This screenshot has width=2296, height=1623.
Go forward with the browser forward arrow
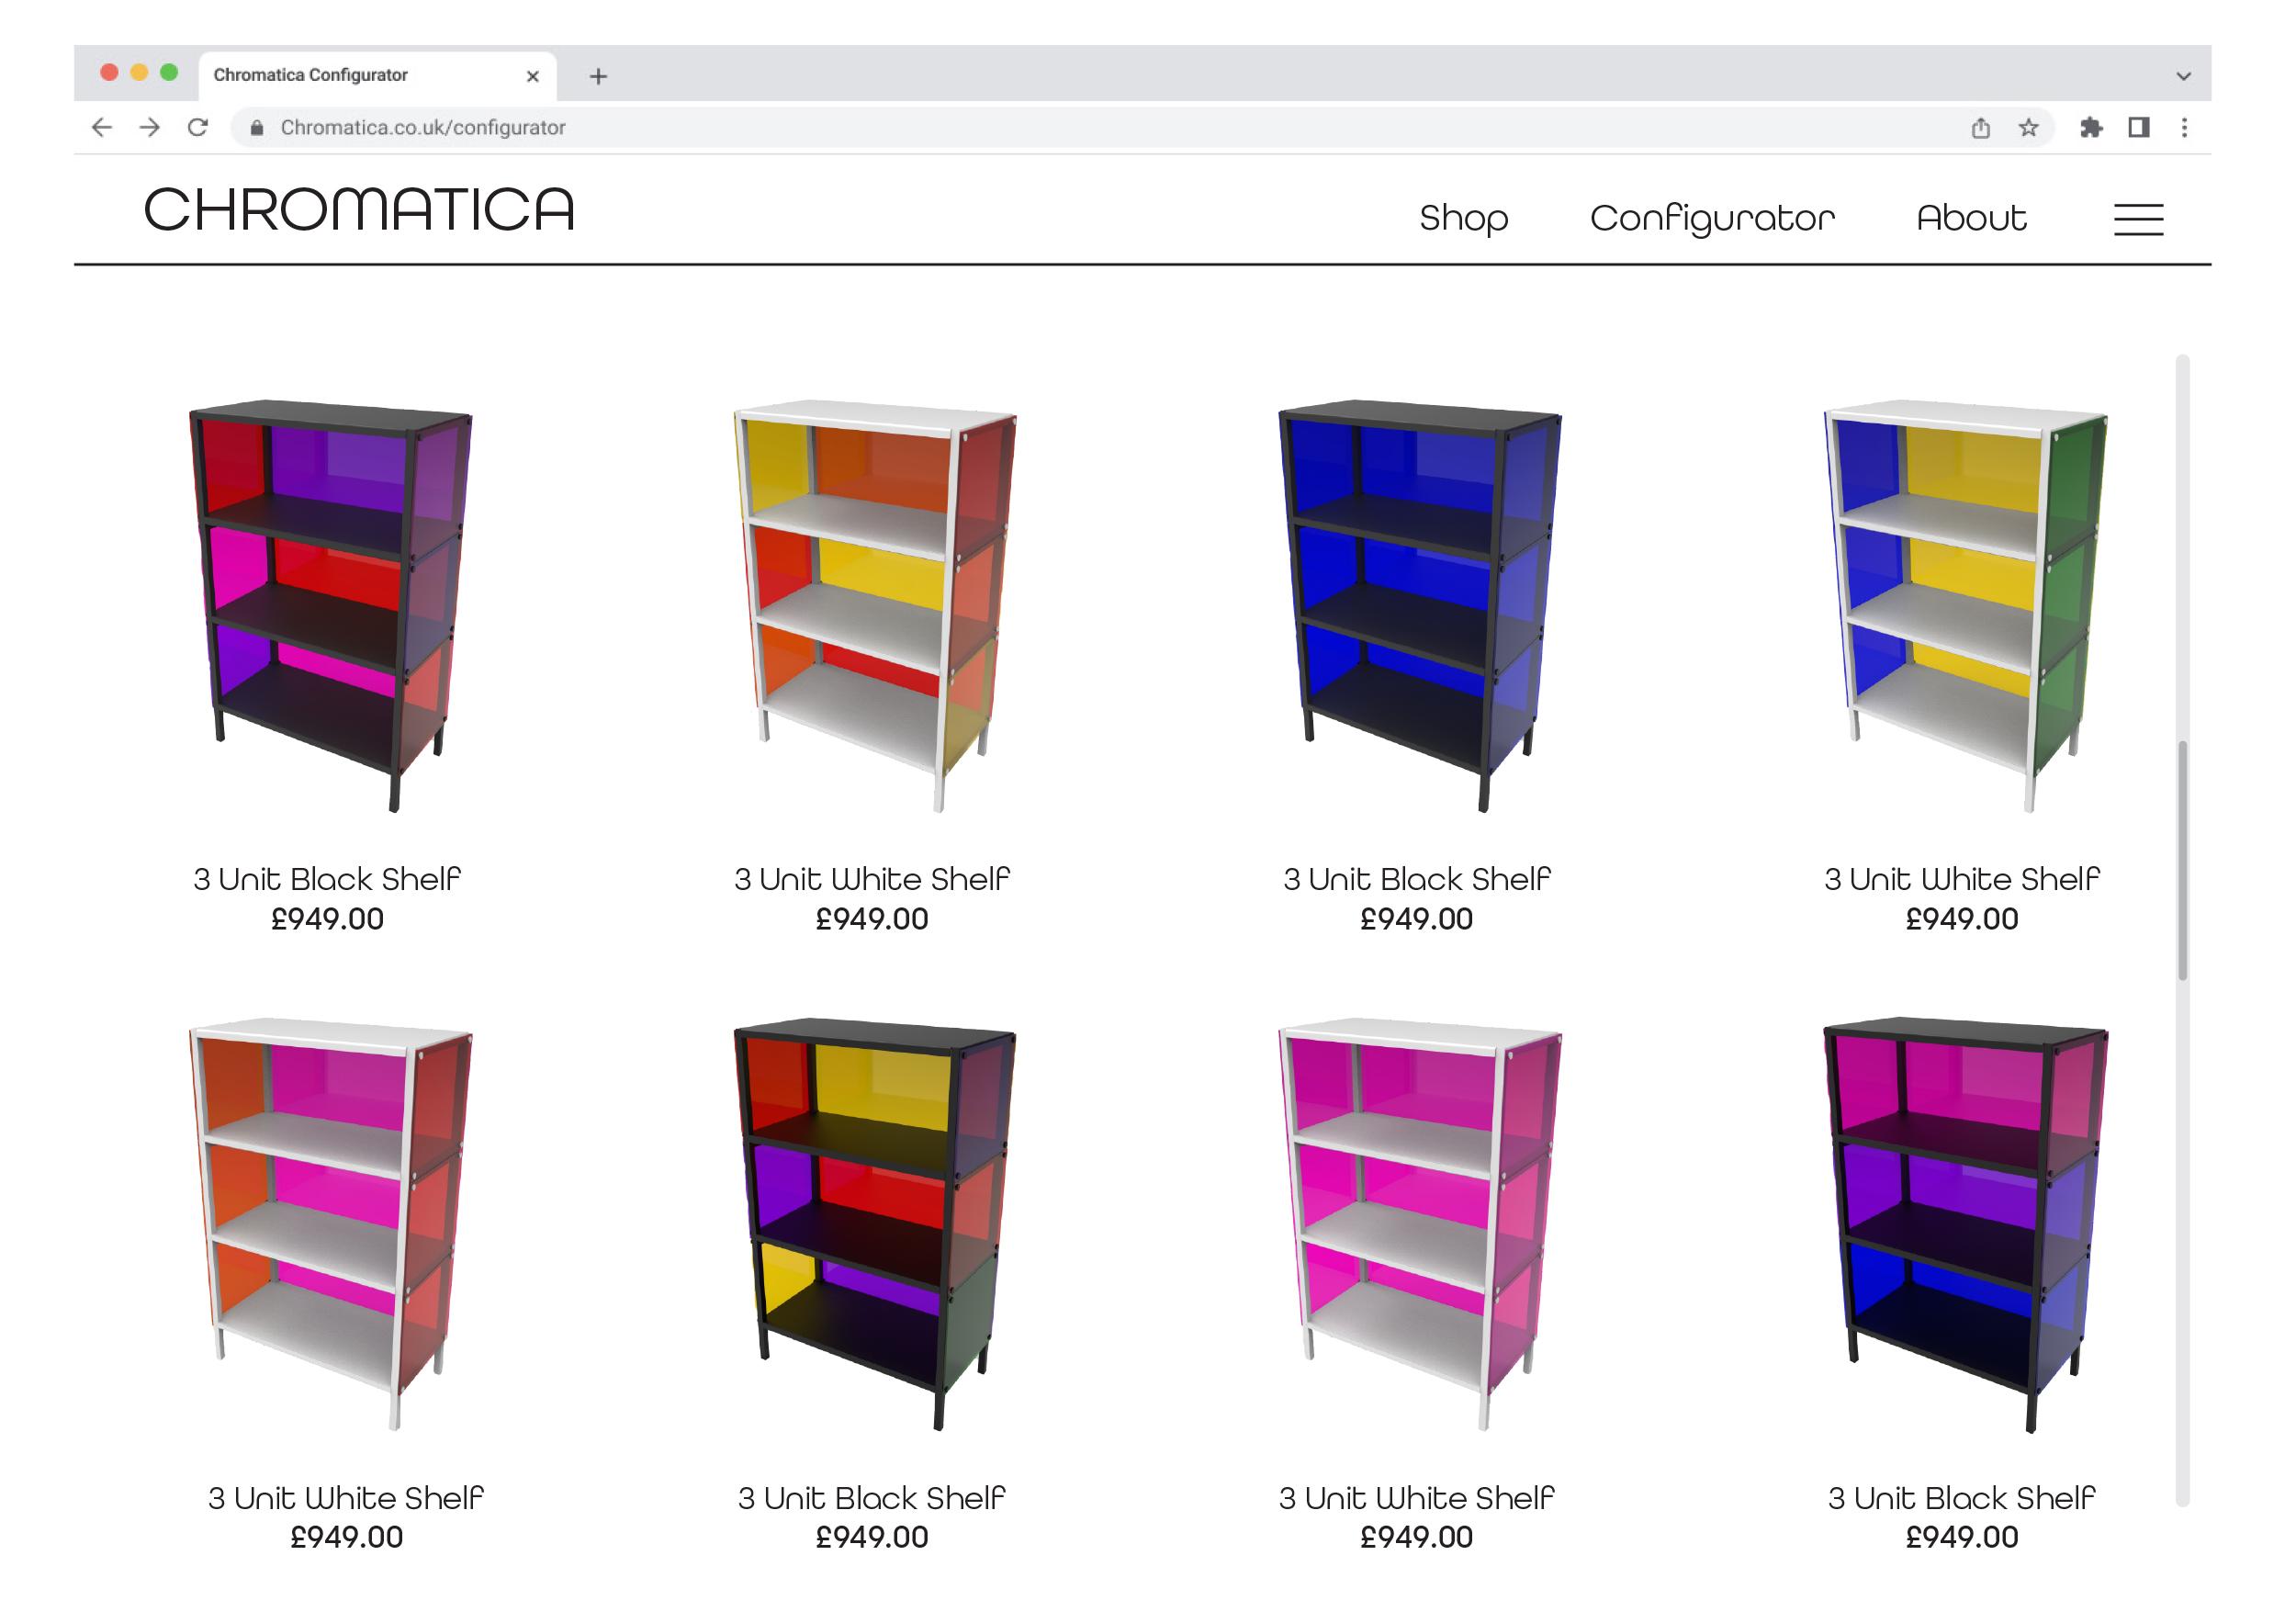pyautogui.click(x=150, y=127)
